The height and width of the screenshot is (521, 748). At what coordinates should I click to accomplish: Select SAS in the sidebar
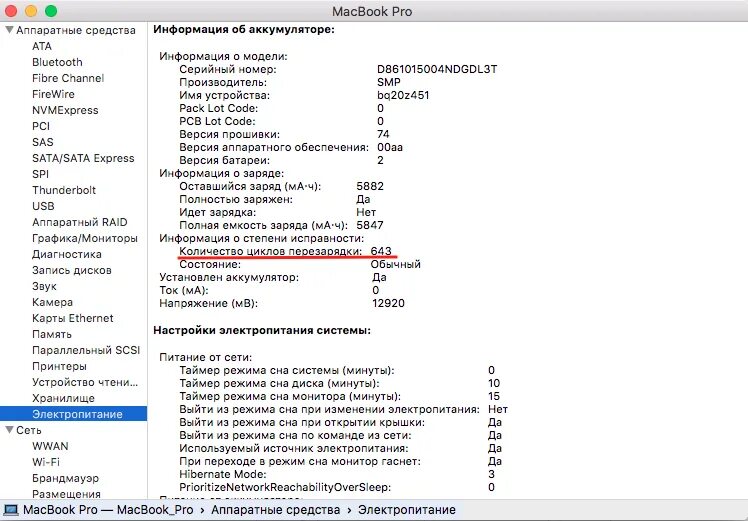pos(43,142)
